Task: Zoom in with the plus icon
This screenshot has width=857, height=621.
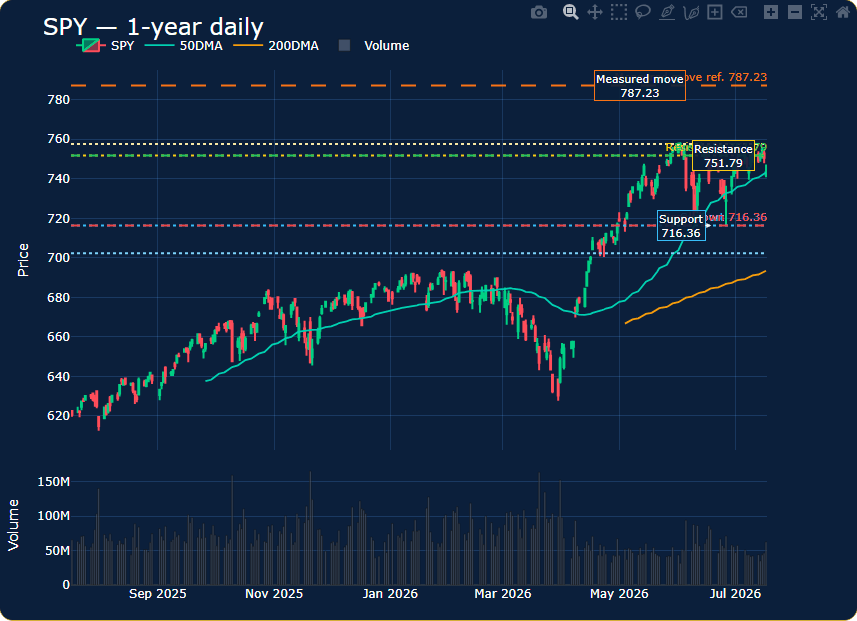Action: coord(771,12)
